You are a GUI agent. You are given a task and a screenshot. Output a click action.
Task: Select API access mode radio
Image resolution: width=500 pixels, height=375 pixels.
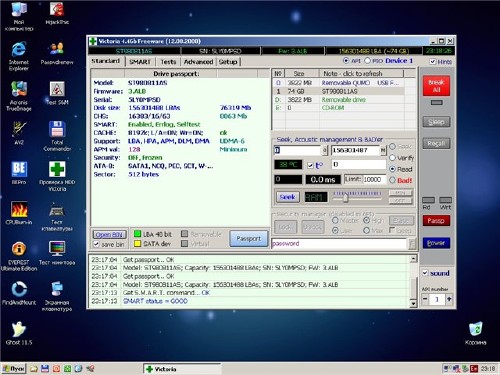click(x=346, y=61)
